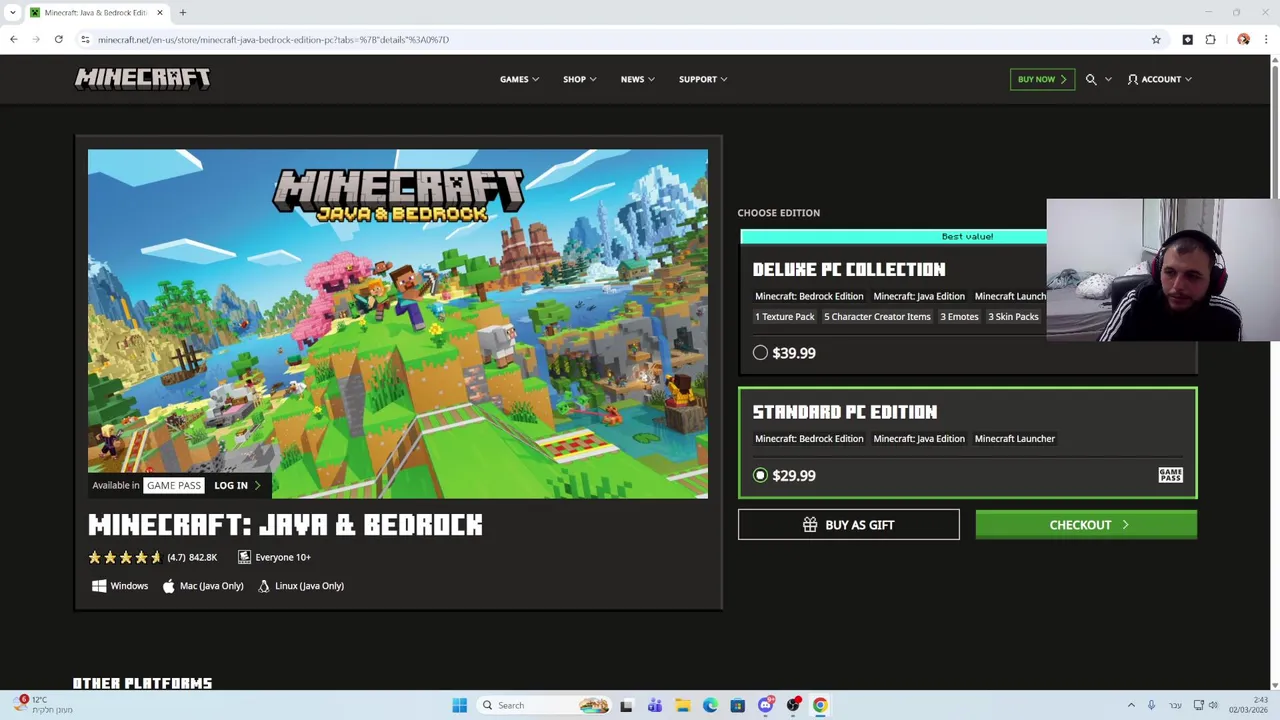Go back to the previous page
Screen dimensions: 1280x720
pyautogui.click(x=14, y=40)
